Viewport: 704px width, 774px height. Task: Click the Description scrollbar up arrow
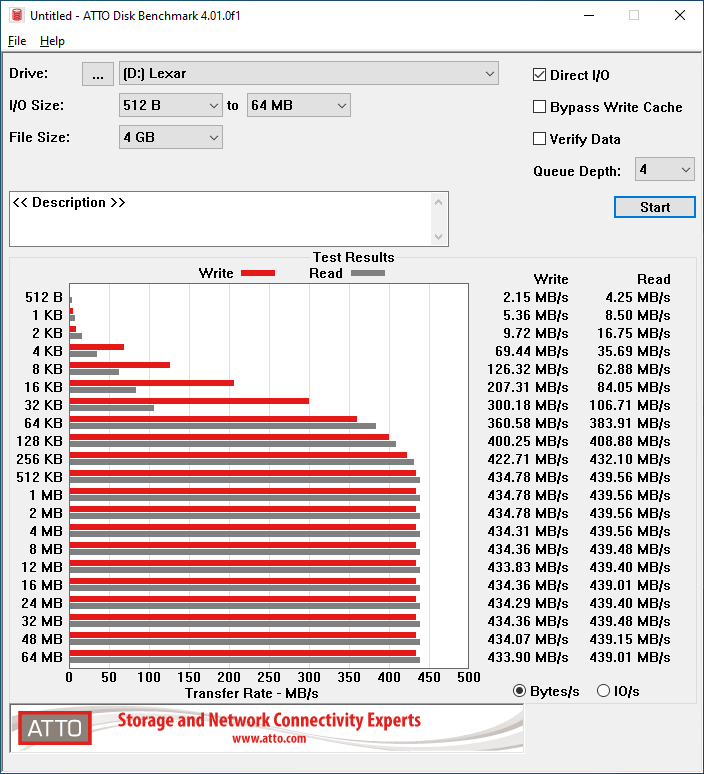(x=438, y=202)
